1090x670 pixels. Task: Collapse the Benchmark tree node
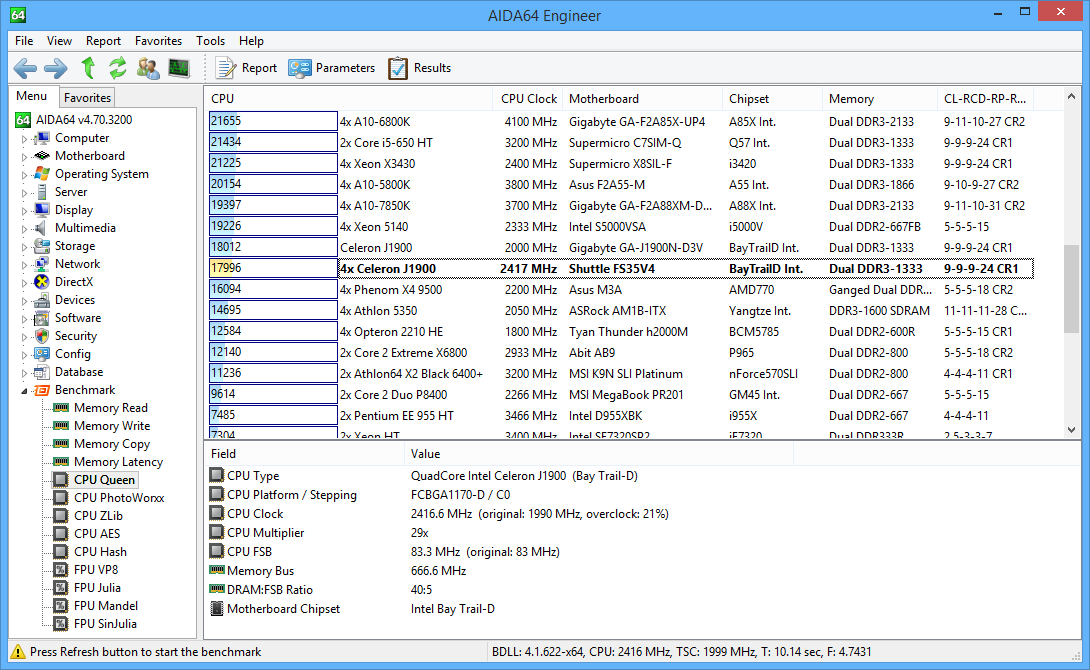(x=24, y=391)
